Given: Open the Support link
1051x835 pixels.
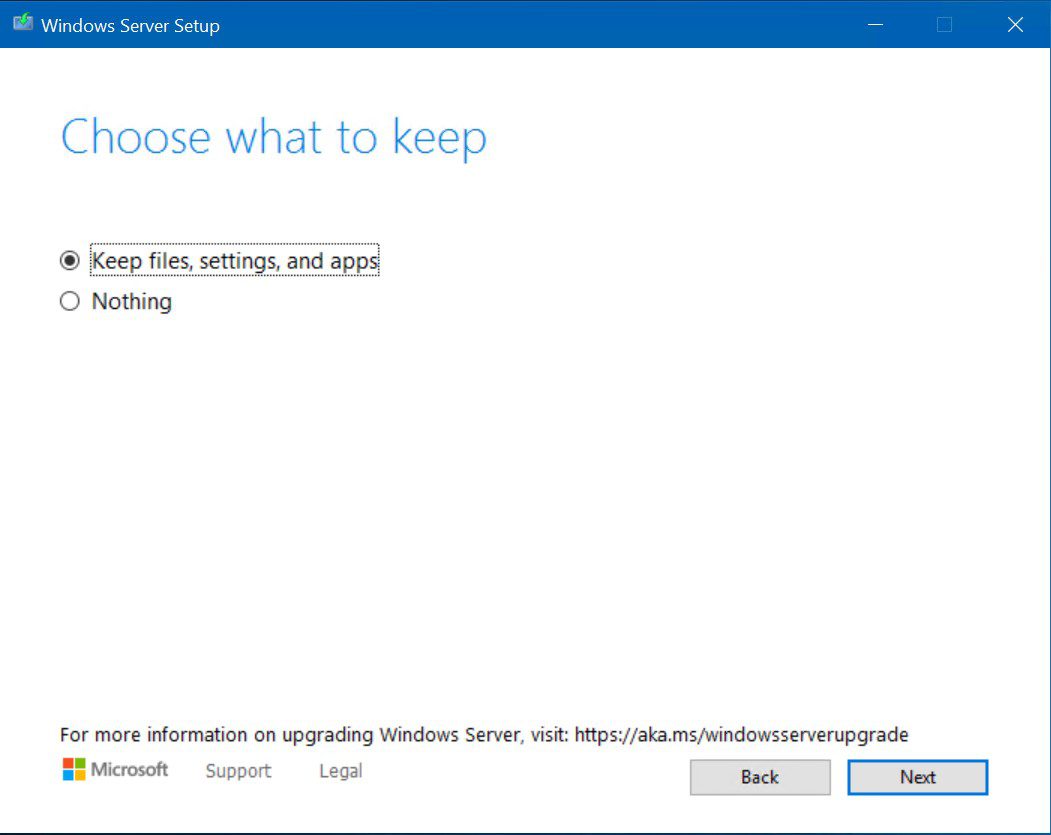Looking at the screenshot, I should point(238,771).
